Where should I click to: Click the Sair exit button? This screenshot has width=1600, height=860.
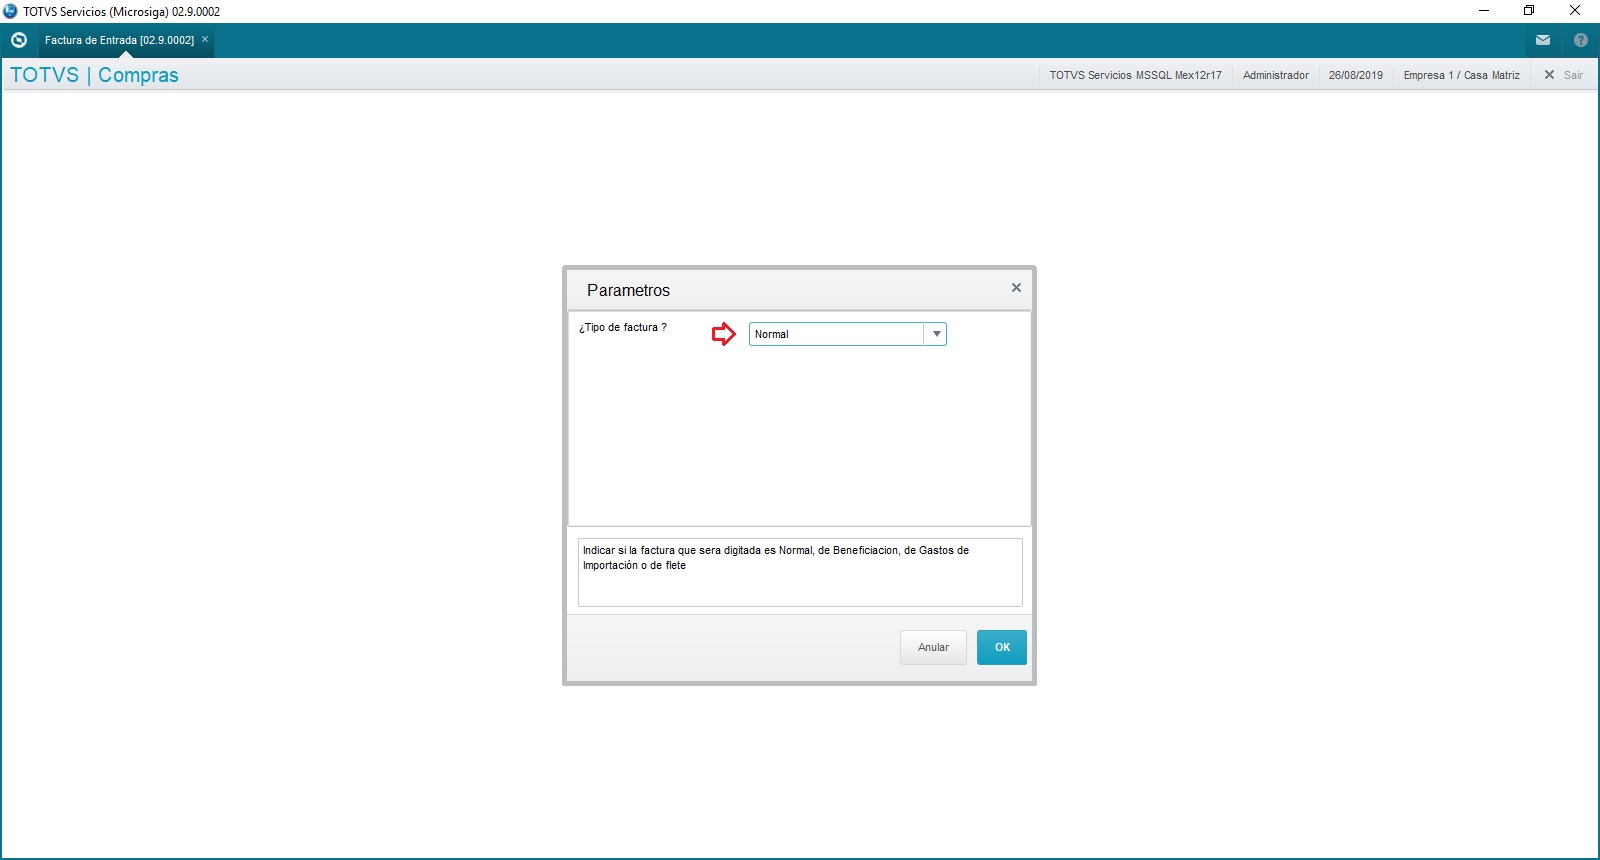tap(1564, 75)
